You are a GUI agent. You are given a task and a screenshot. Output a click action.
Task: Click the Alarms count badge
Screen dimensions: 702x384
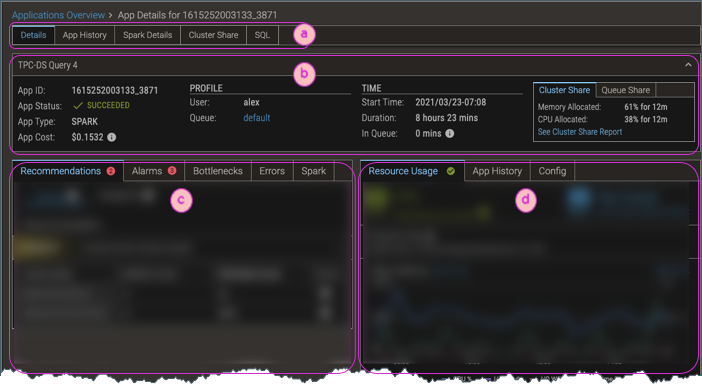[x=172, y=171]
